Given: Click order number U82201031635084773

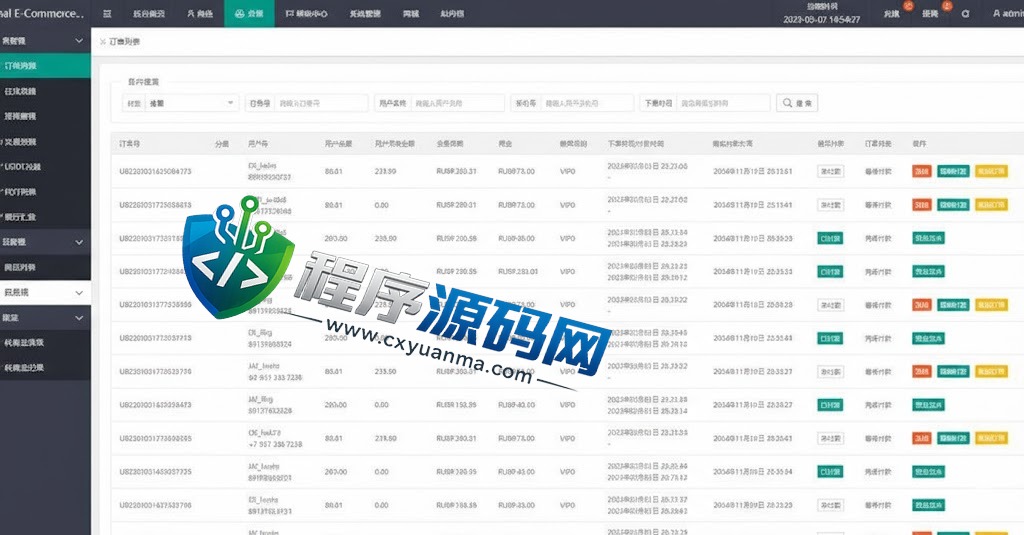Looking at the screenshot, I should click(x=155, y=172).
